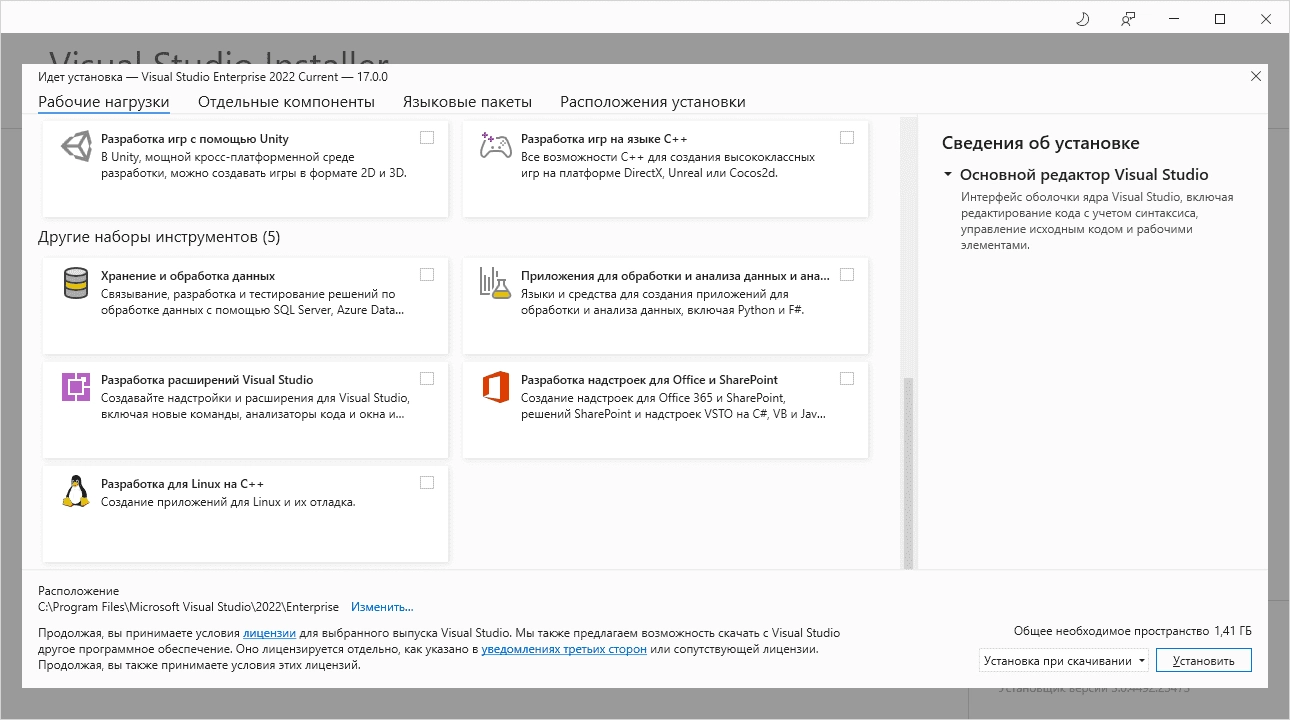Click the Linux penguin icon
The image size is (1290, 720).
point(76,490)
